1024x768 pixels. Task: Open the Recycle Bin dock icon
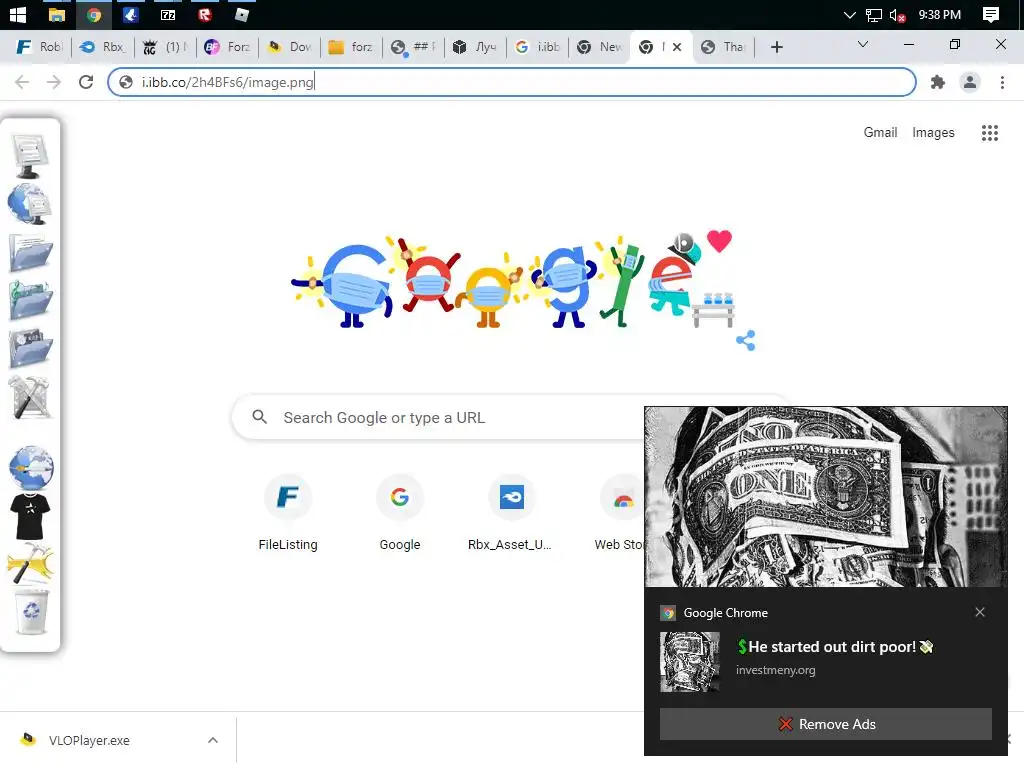(x=31, y=612)
